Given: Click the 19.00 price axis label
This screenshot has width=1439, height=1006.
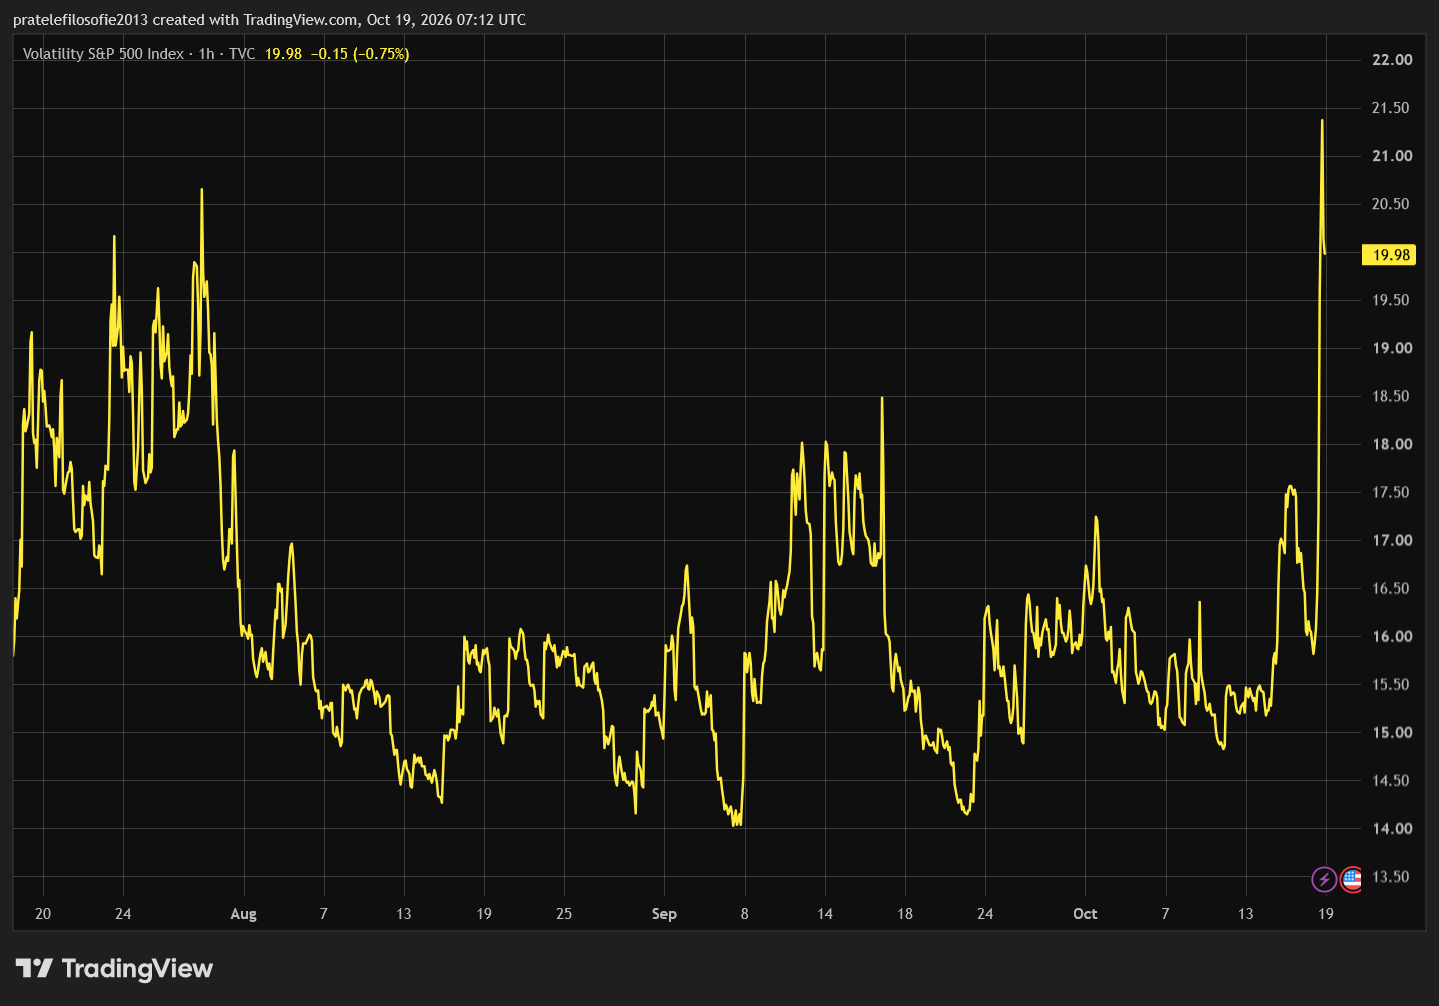Looking at the screenshot, I should tap(1392, 348).
